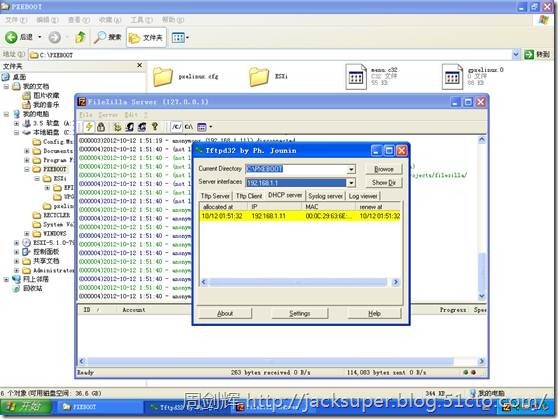
Task: Click FileZilla question mark help icon
Action: coord(154,126)
